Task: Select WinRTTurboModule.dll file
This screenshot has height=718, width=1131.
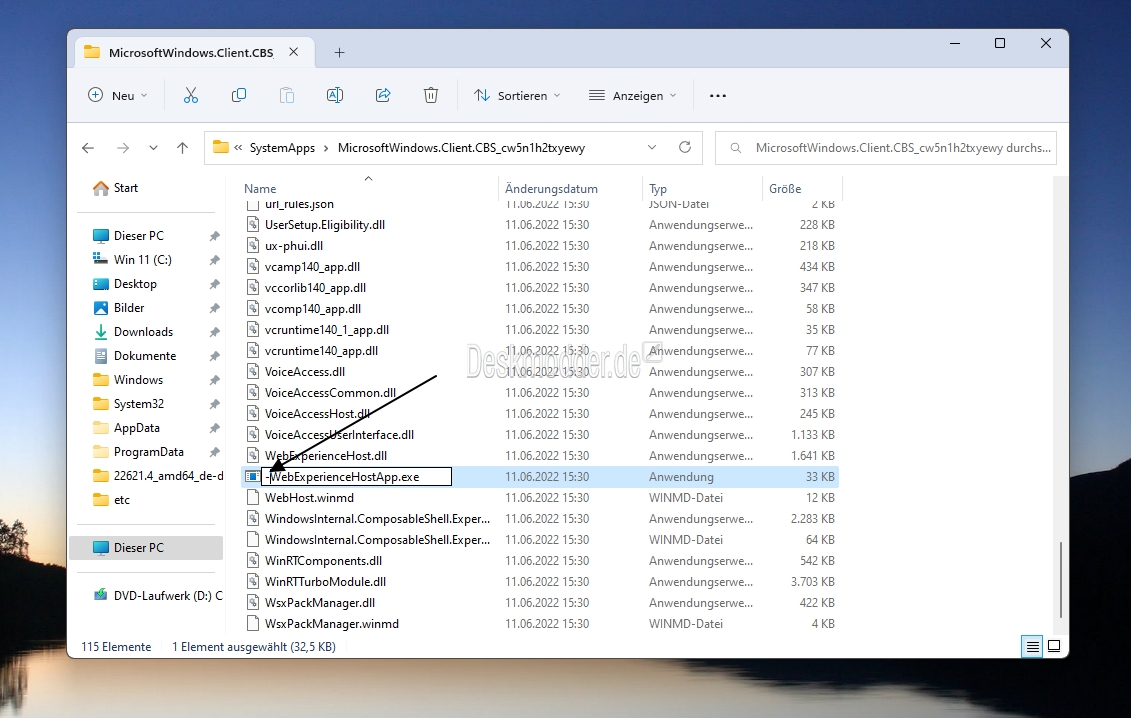Action: click(325, 582)
